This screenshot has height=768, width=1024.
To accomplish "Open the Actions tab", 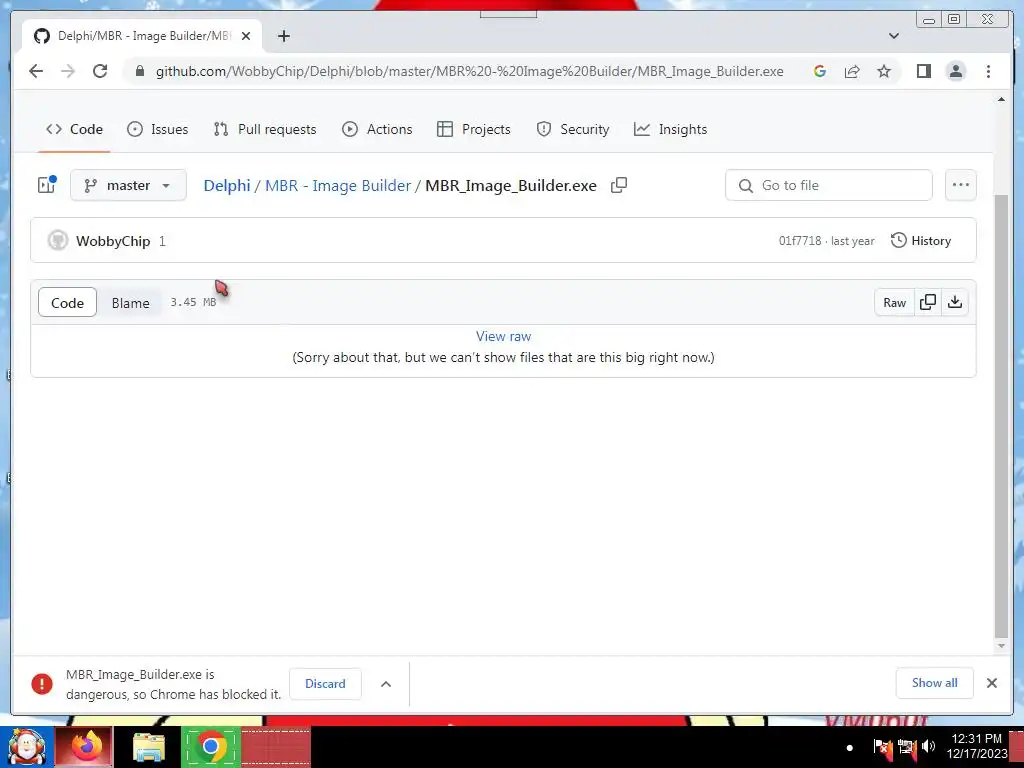I will point(377,129).
